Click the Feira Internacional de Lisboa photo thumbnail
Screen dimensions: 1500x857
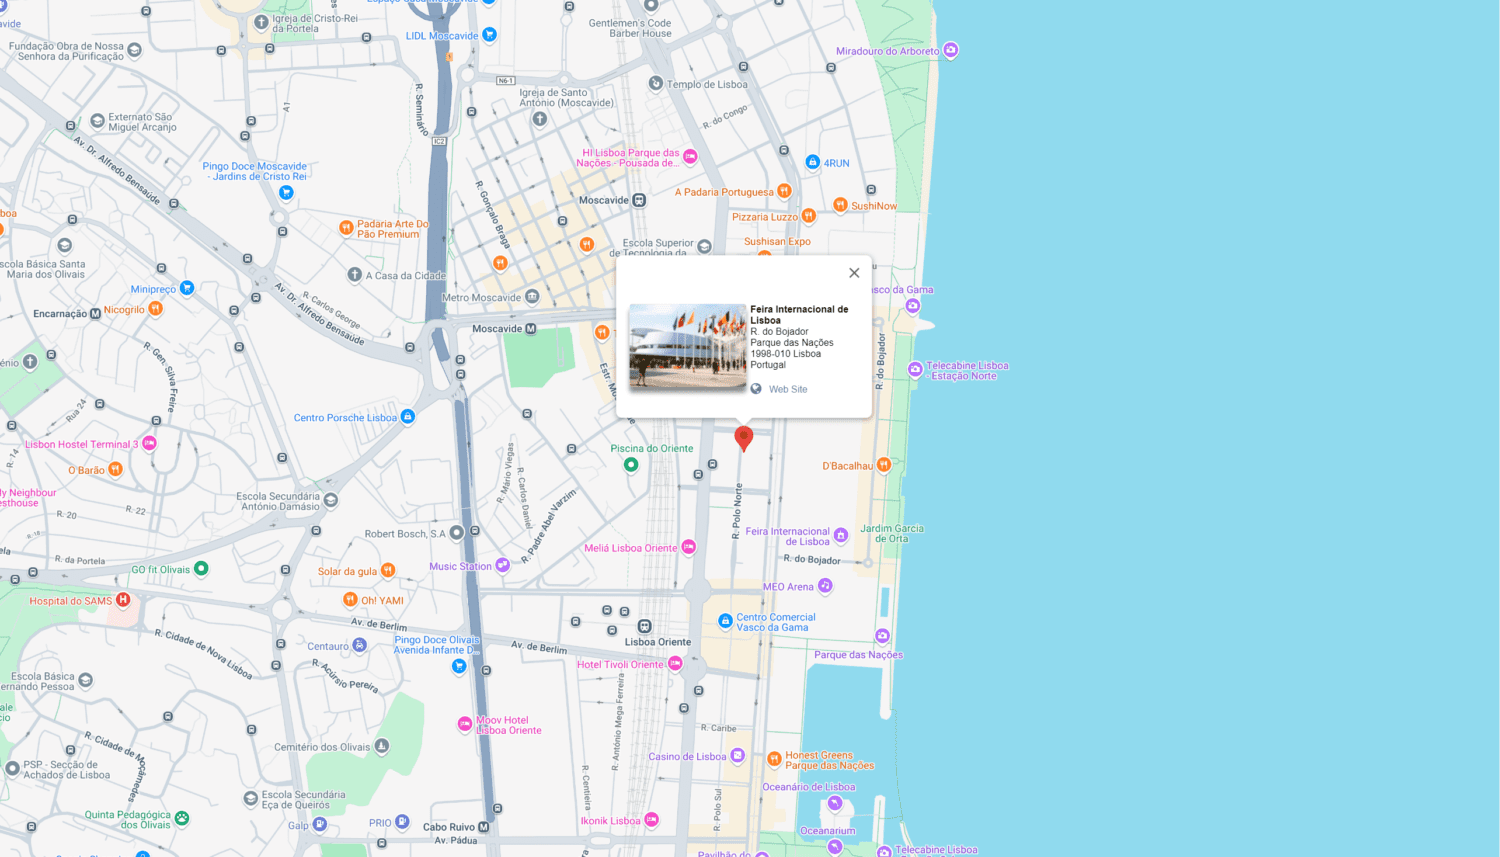pyautogui.click(x=687, y=346)
